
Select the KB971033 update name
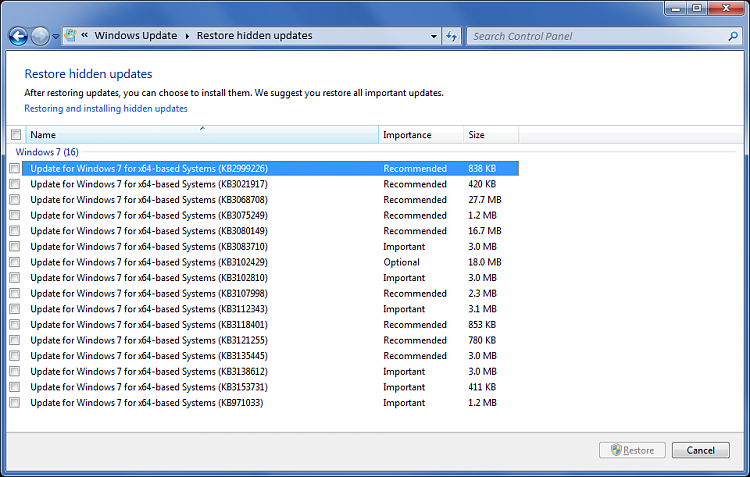147,403
